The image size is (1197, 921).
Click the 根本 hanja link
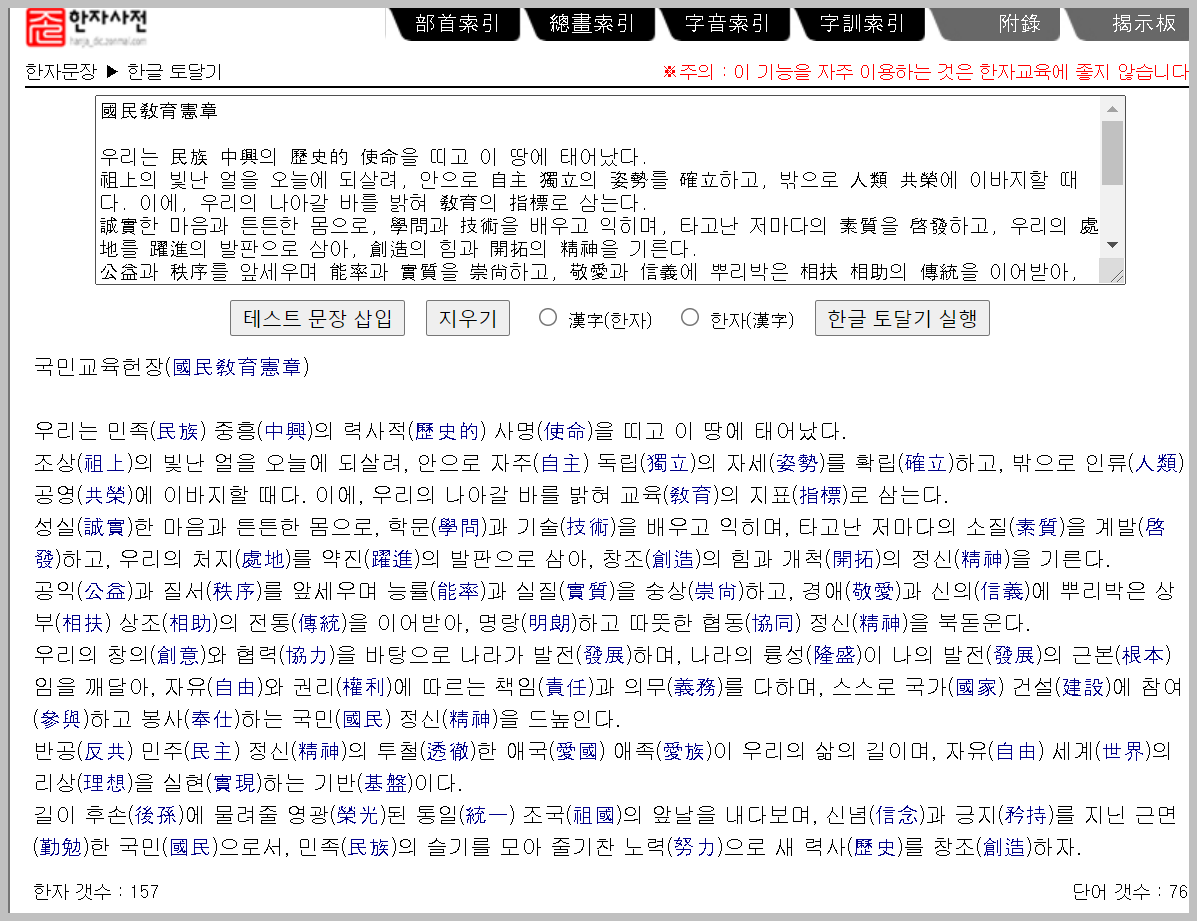click(x=1143, y=656)
